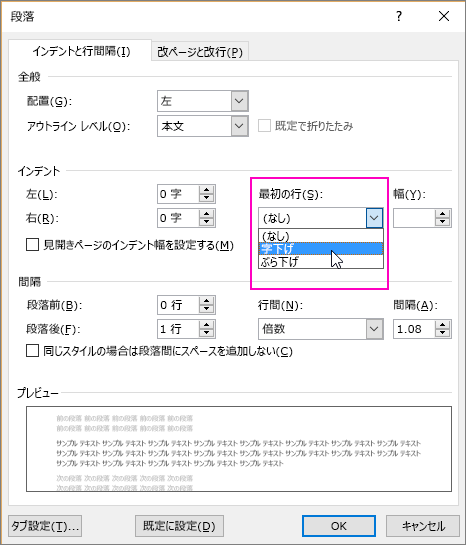Click the 既定に設定 button

pos(179,526)
